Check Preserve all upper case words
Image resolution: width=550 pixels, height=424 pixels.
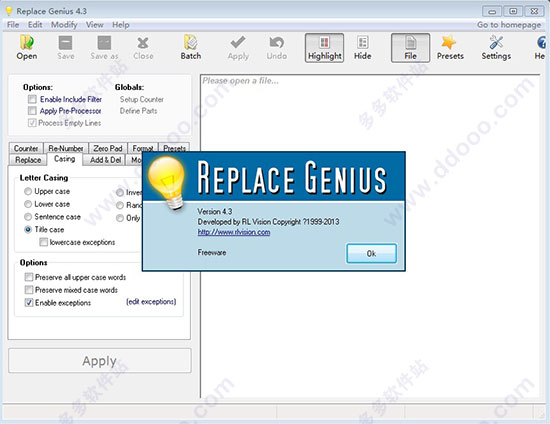point(29,277)
